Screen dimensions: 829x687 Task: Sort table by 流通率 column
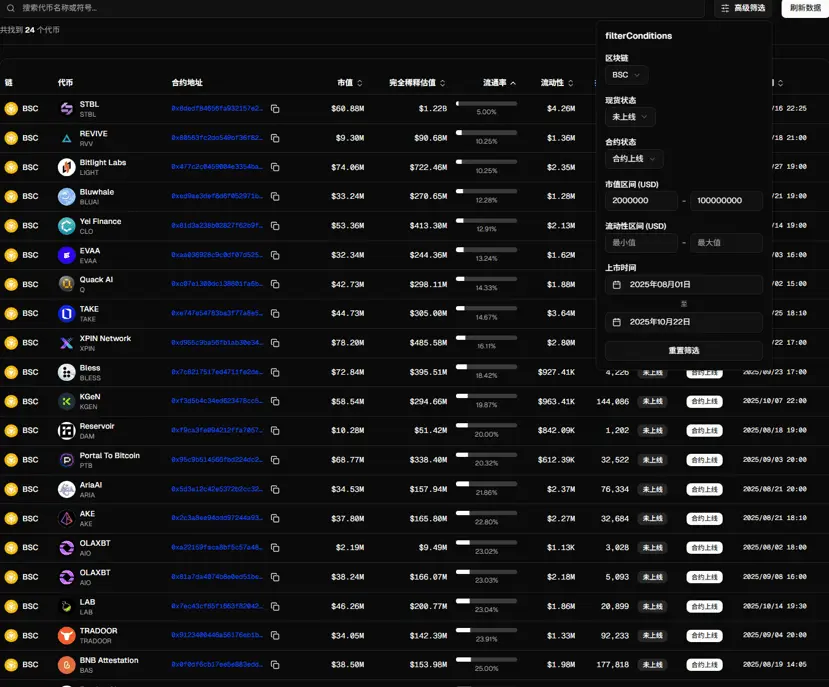click(x=500, y=83)
